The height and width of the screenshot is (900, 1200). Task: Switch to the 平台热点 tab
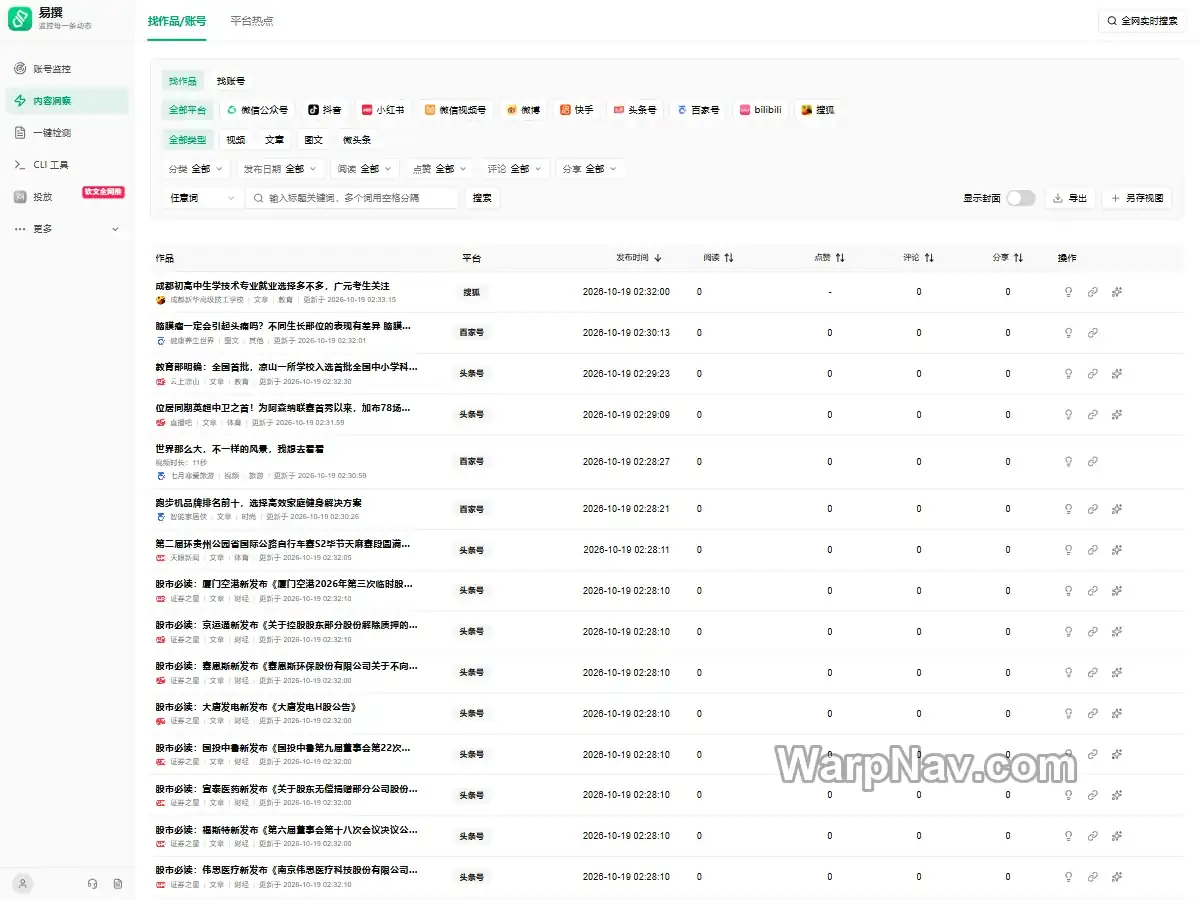(x=251, y=21)
